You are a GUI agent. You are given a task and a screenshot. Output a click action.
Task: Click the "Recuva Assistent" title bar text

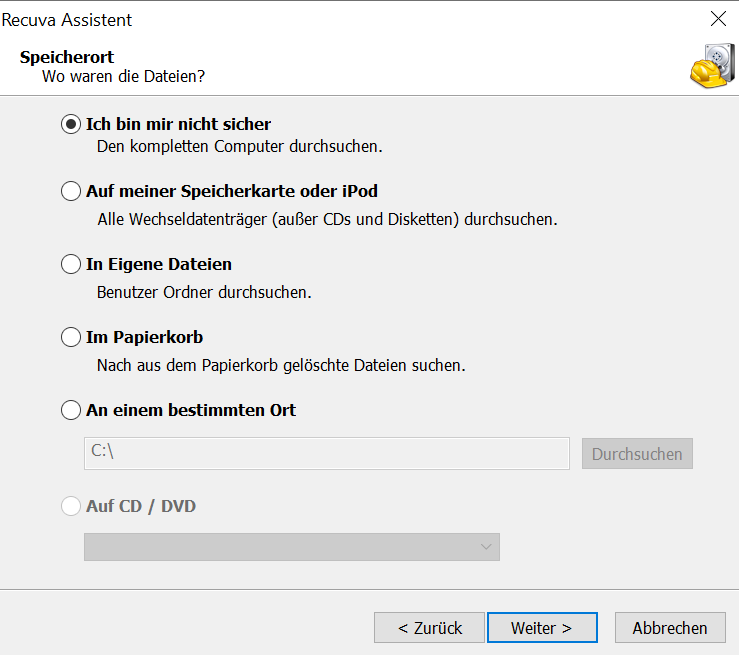point(68,20)
